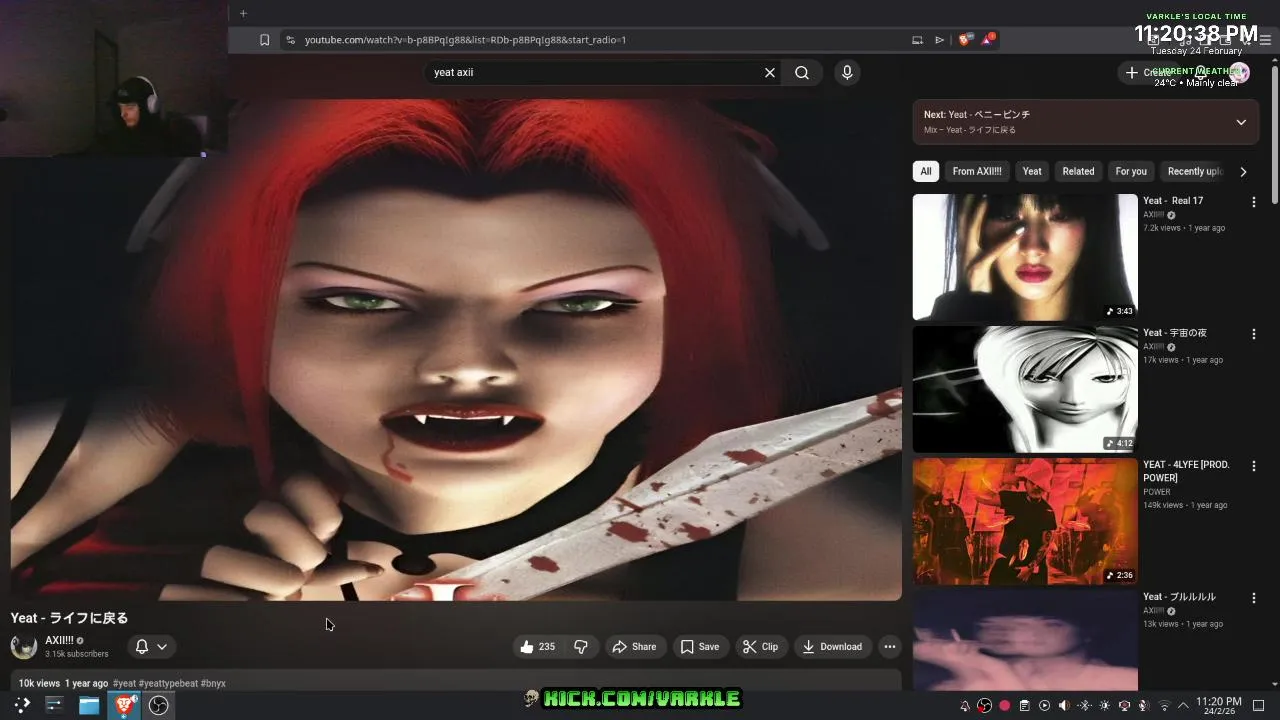
Task: Select the 'For you' filter chip
Action: [x=1131, y=171]
